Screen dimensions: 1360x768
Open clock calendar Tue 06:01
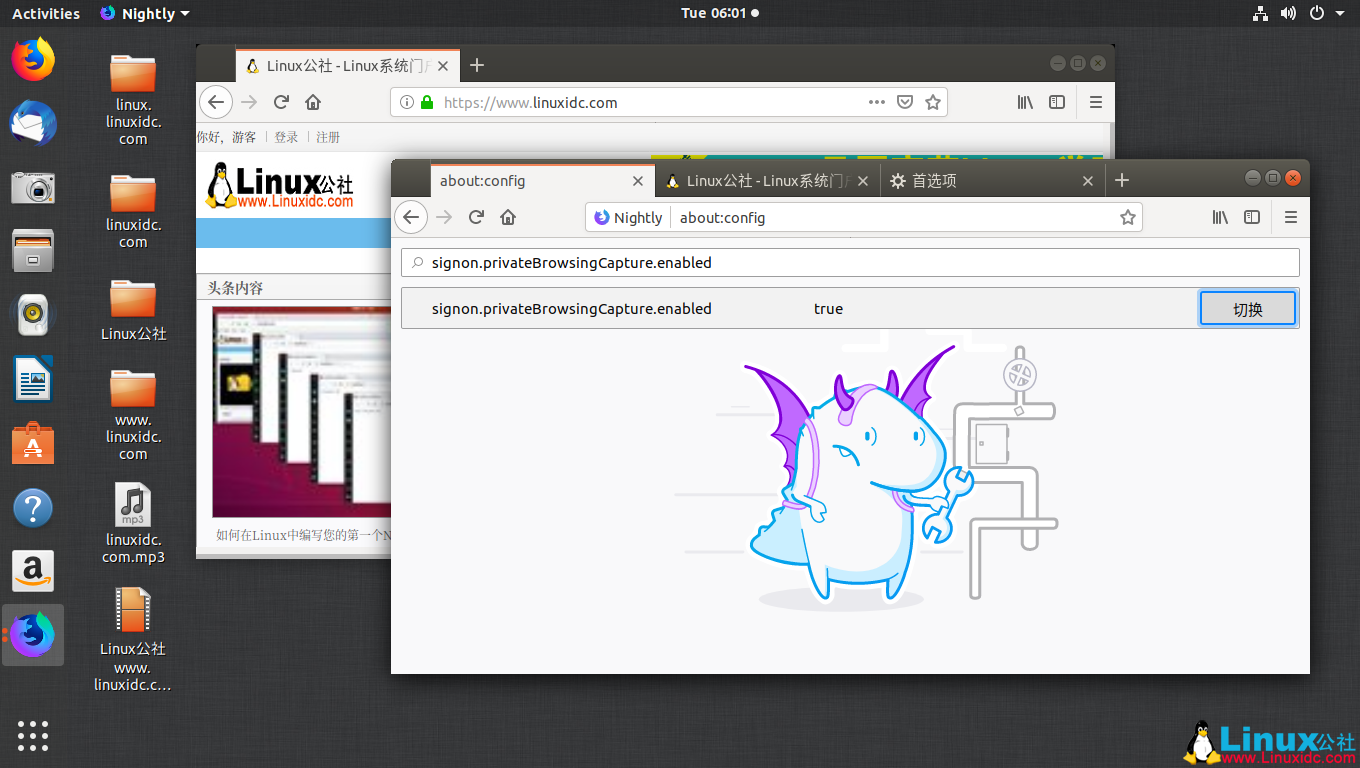[x=720, y=13]
